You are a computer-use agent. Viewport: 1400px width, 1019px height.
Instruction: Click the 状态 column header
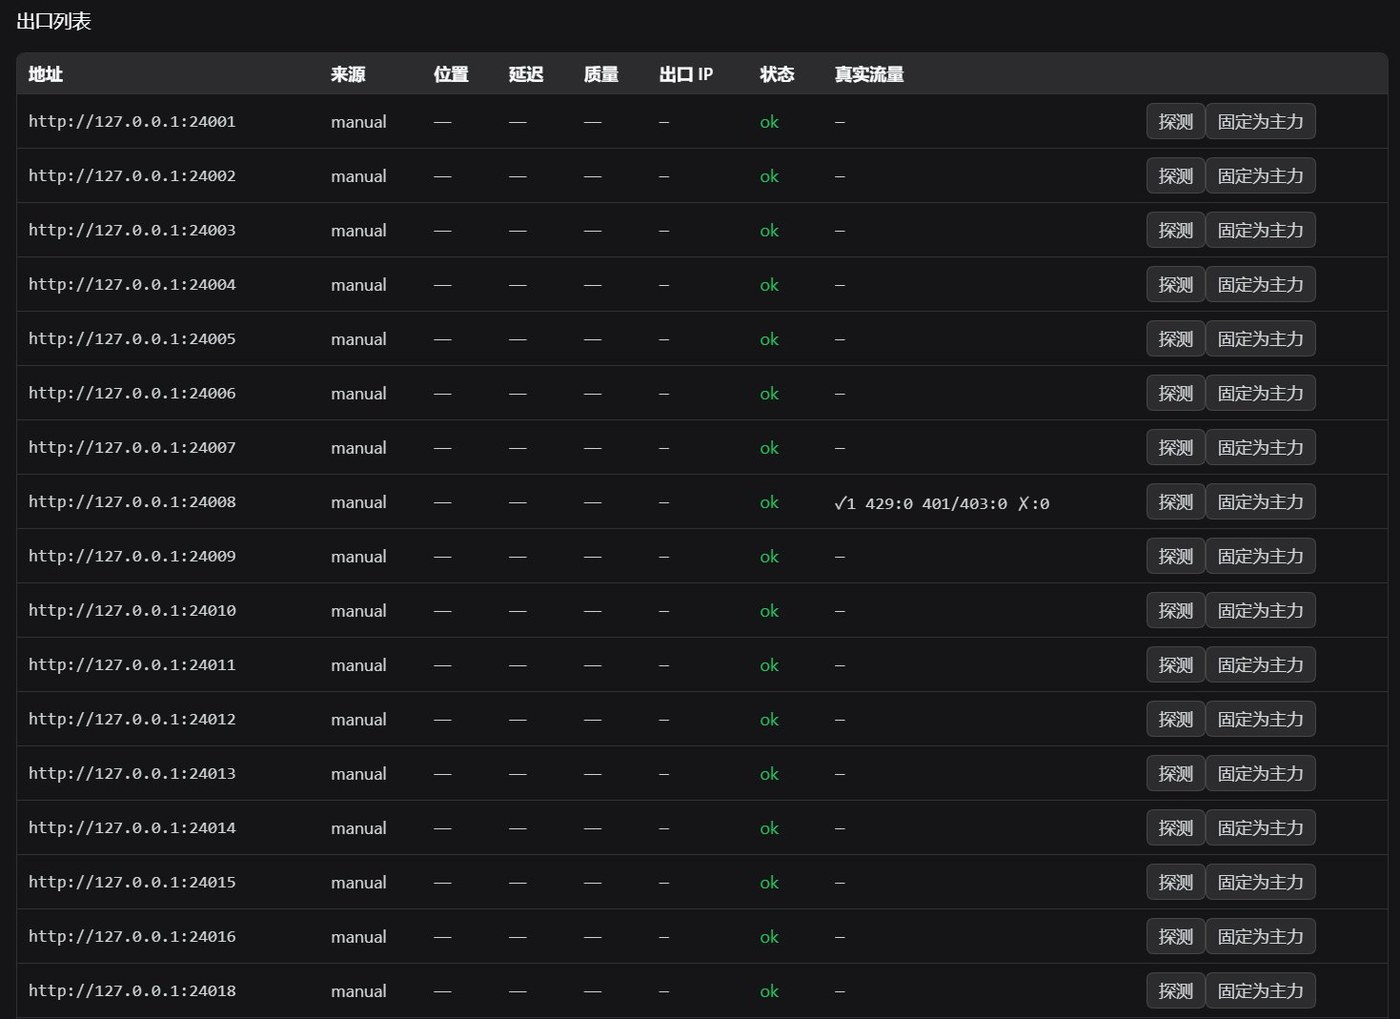777,74
